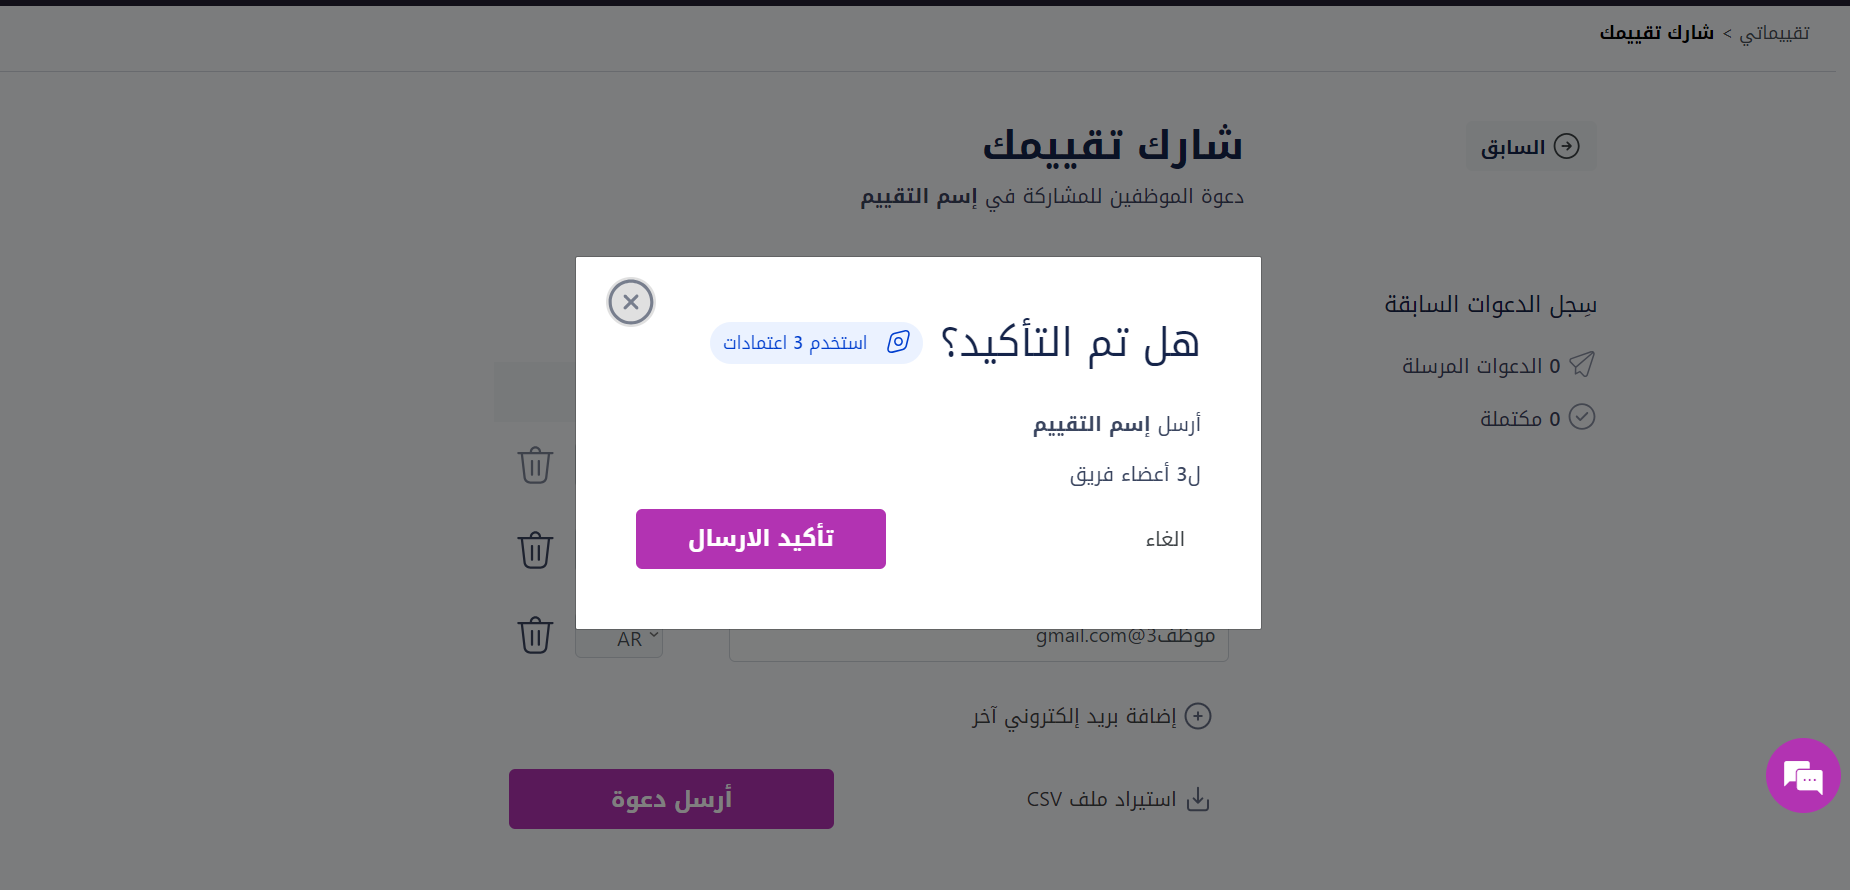
Task: Click the CSV import download icon
Action: tap(1198, 799)
